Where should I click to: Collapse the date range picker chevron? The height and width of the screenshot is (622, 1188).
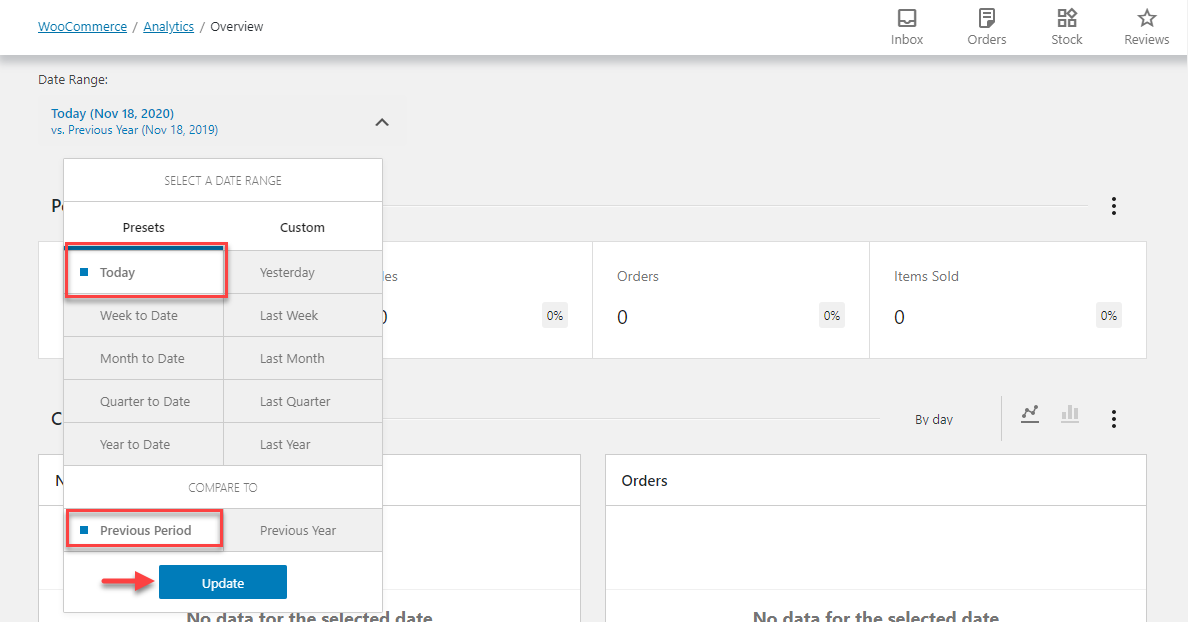[x=381, y=122]
